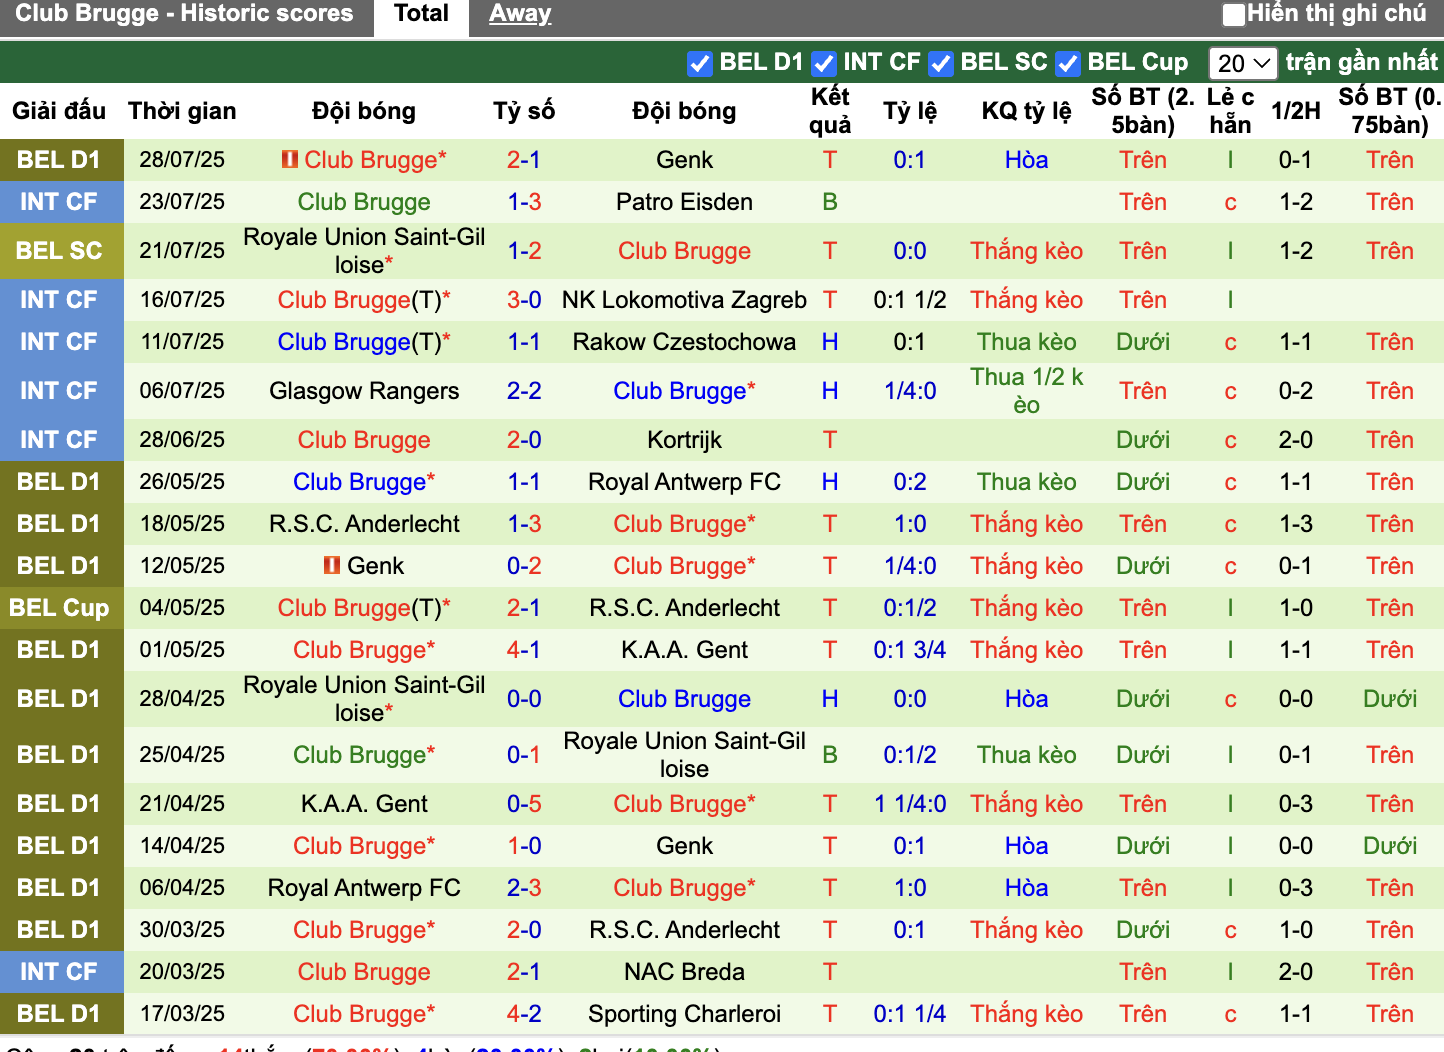Click the Thời gian column header
The image size is (1444, 1052).
pyautogui.click(x=182, y=111)
